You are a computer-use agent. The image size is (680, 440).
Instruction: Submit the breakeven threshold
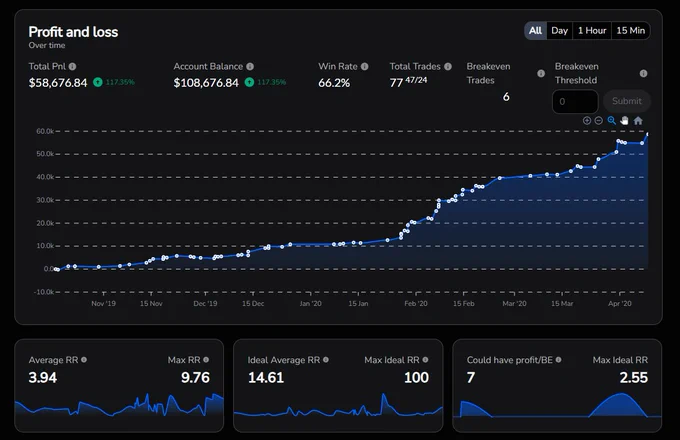[x=627, y=101]
